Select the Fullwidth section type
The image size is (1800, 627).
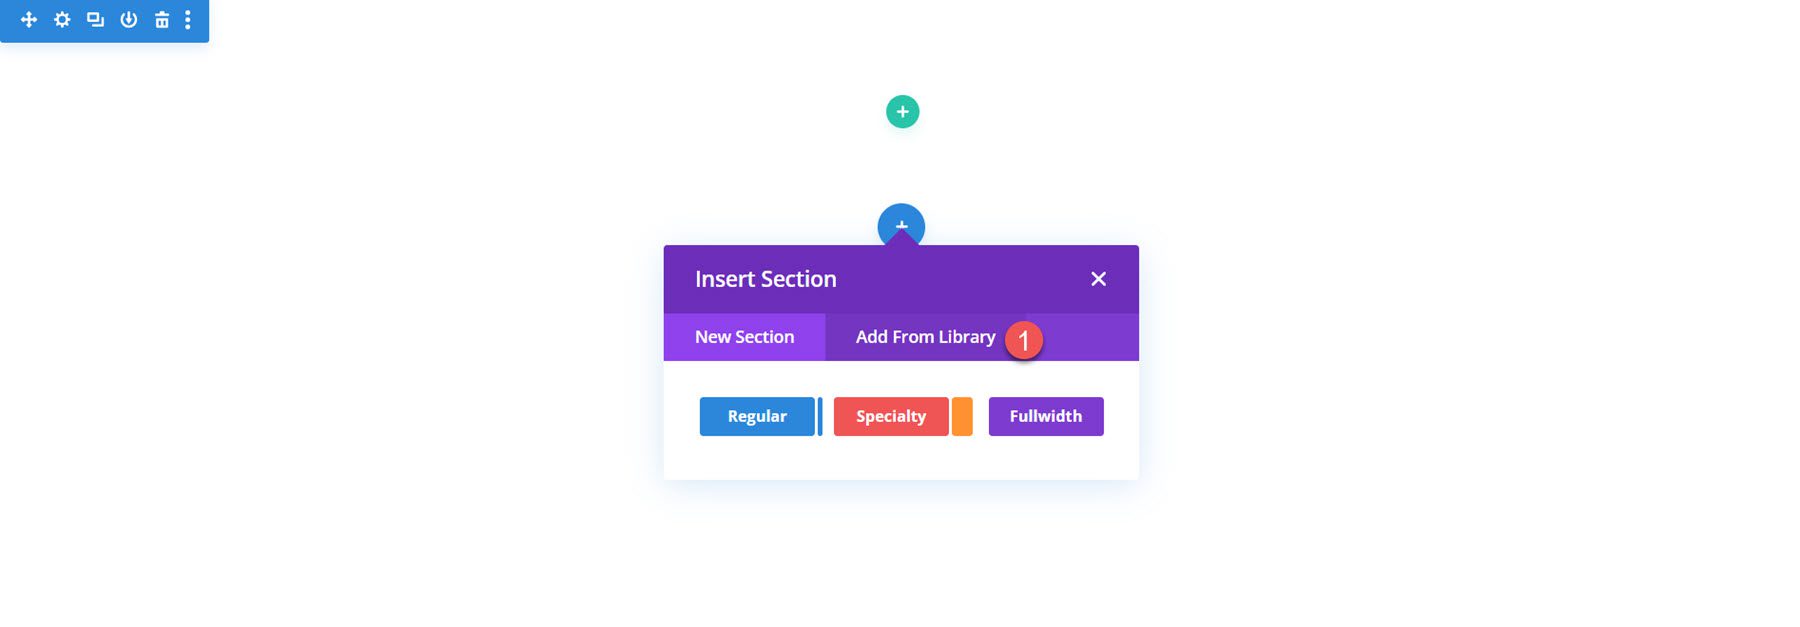[1045, 416]
